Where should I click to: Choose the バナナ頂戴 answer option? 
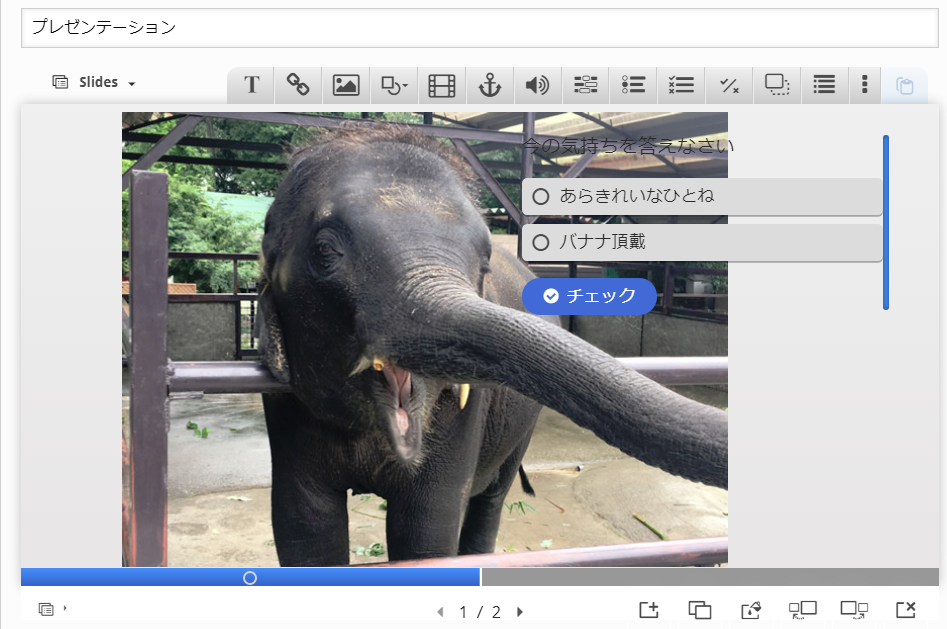[541, 242]
